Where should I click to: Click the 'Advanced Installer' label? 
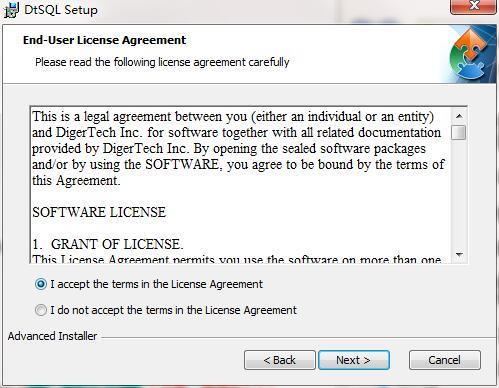click(x=52, y=336)
